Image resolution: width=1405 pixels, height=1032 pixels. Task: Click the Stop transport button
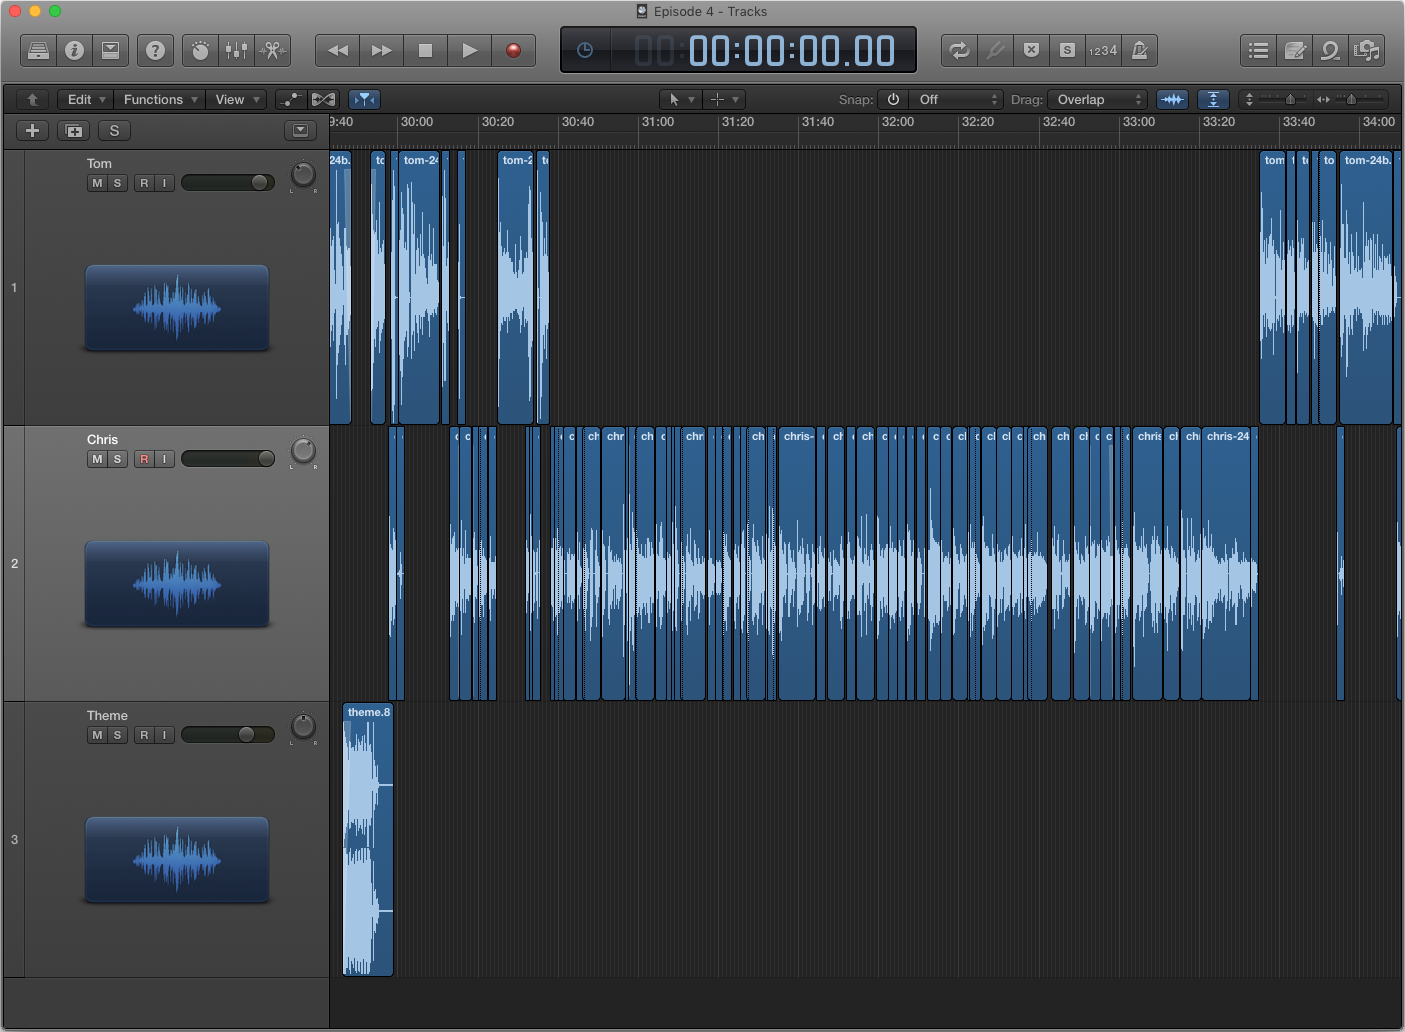(425, 50)
